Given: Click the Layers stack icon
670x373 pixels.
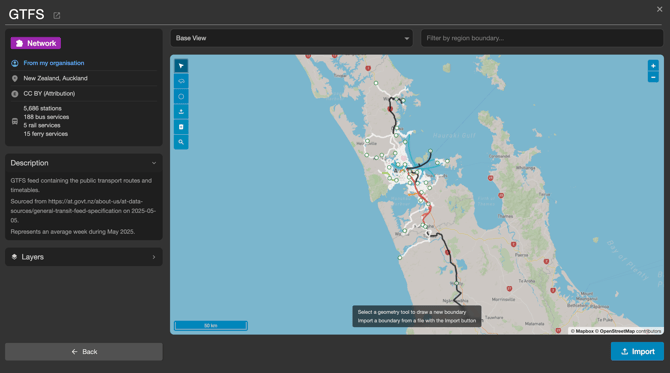Looking at the screenshot, I should (x=14, y=257).
